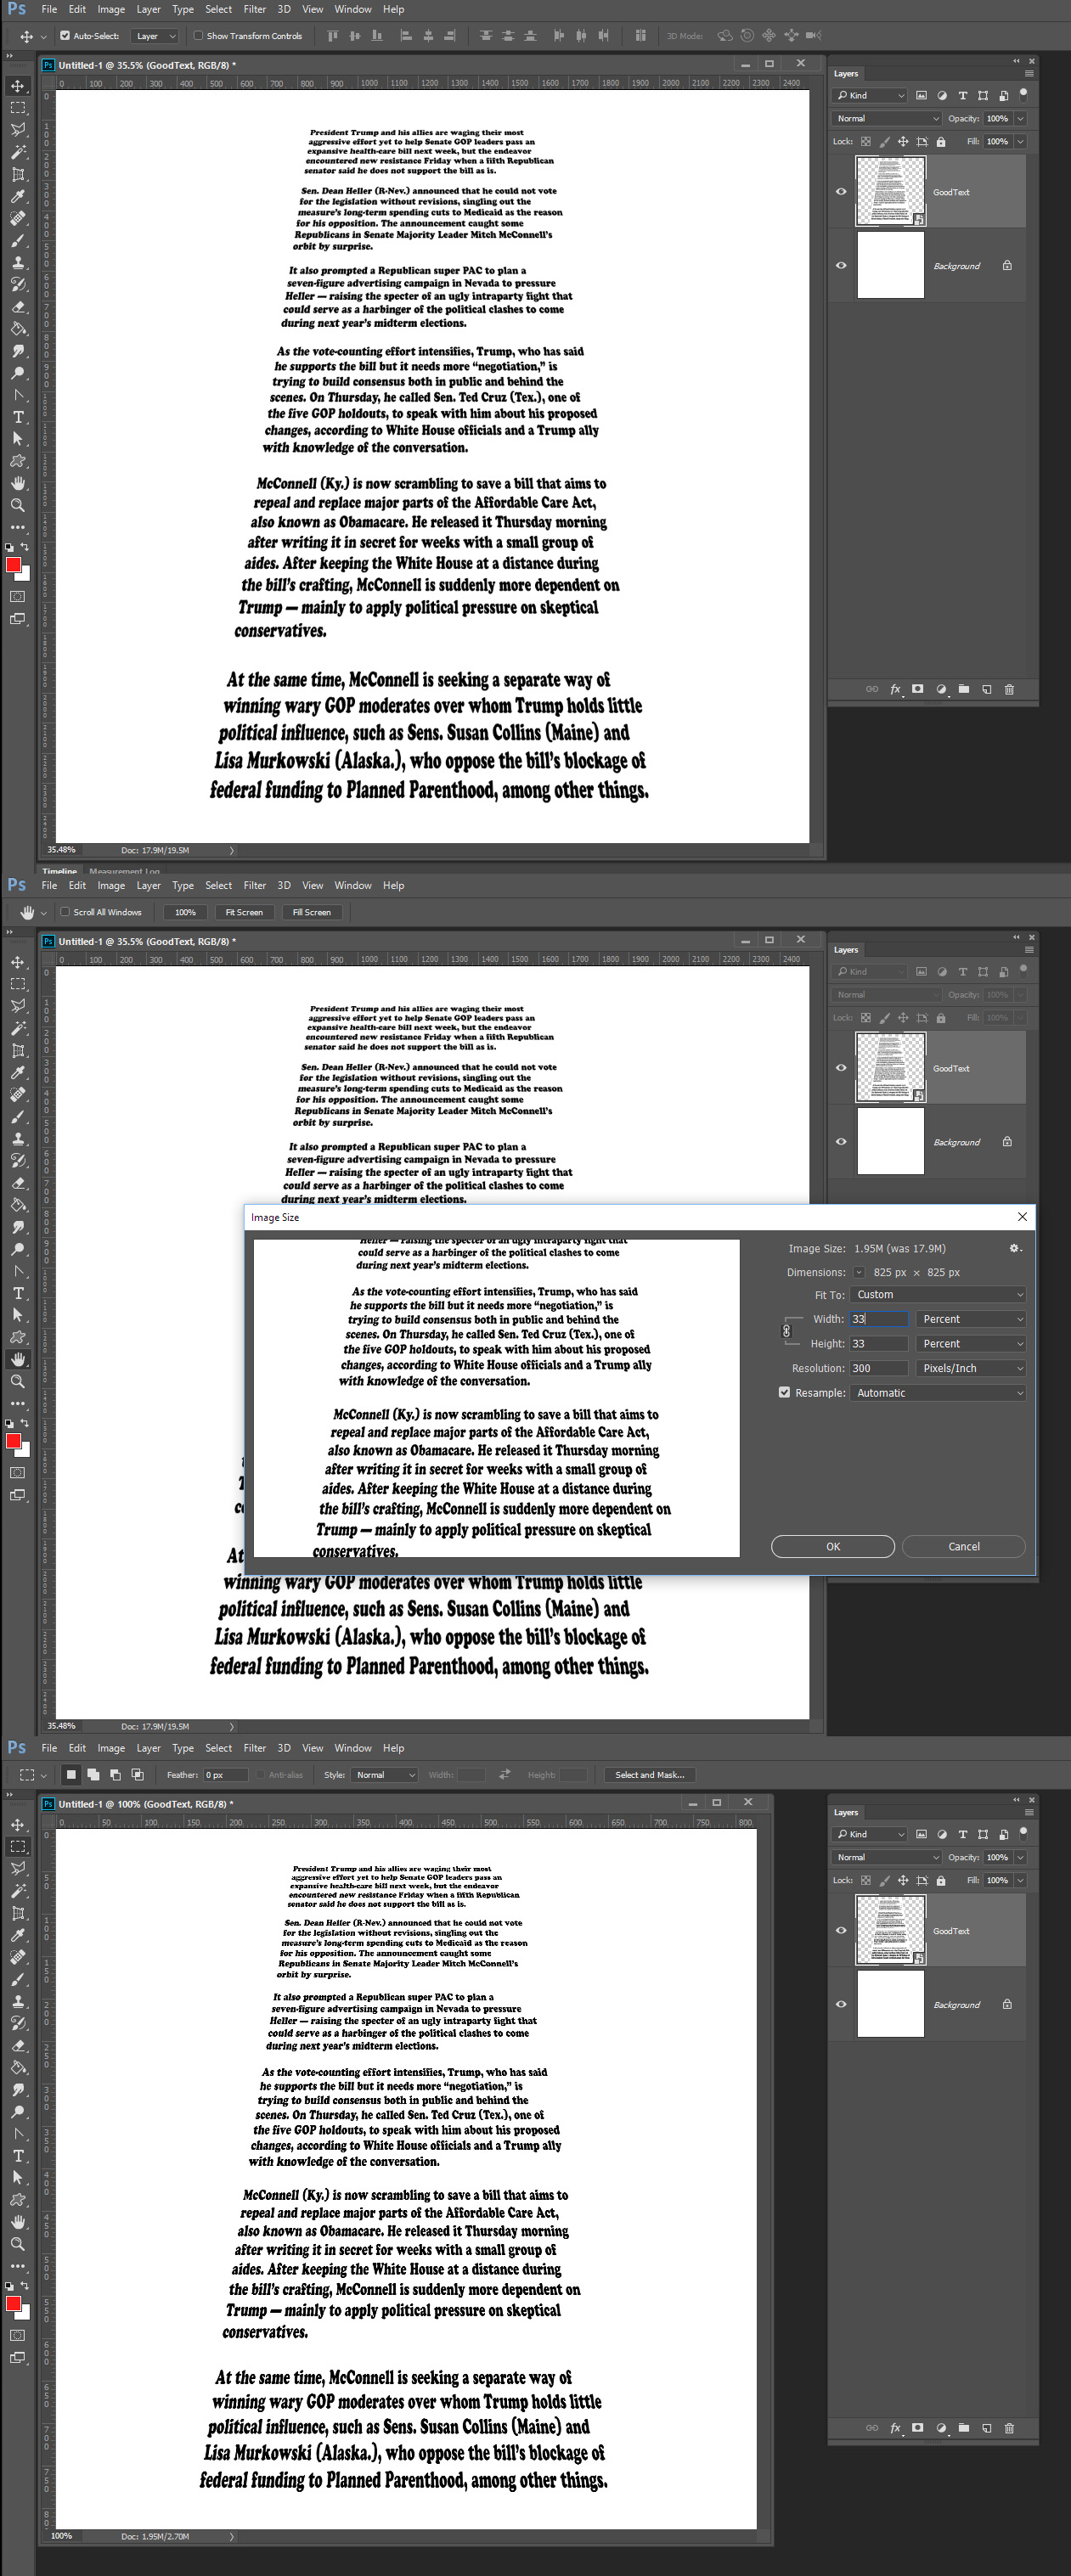
Task: Click the red foreground color swatch in bottom window
Action: click(x=14, y=2304)
